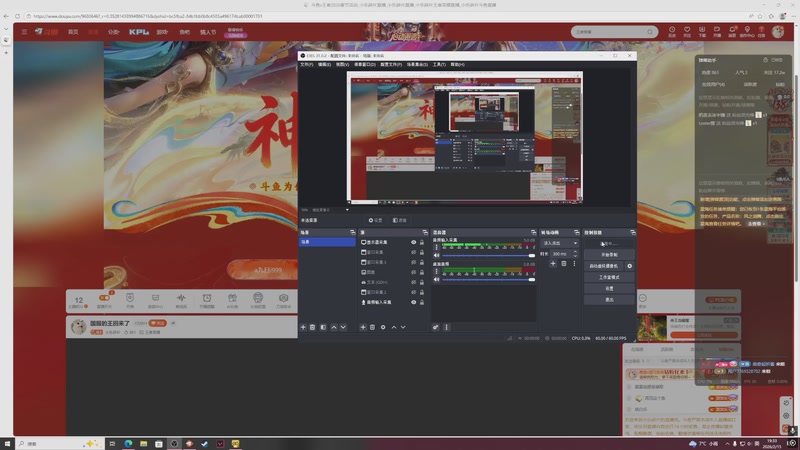Click Start Virtual Camera button

[x=604, y=266]
